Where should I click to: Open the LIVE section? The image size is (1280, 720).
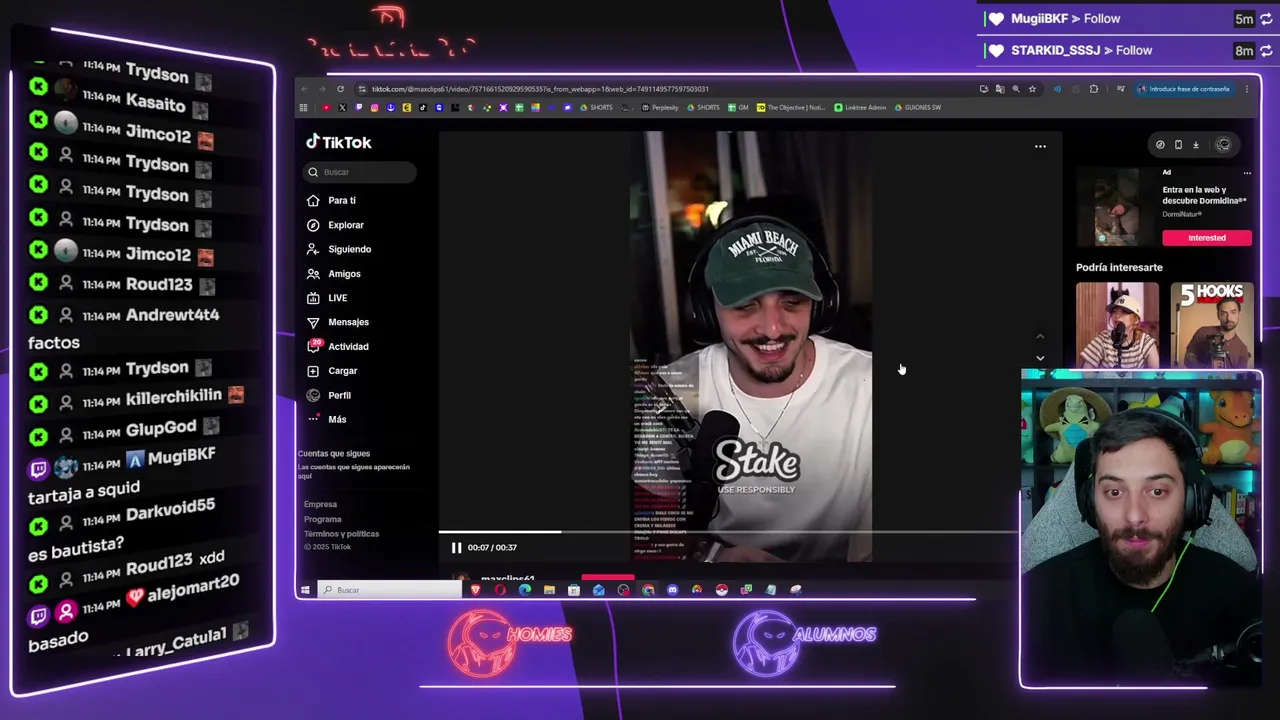point(327,298)
